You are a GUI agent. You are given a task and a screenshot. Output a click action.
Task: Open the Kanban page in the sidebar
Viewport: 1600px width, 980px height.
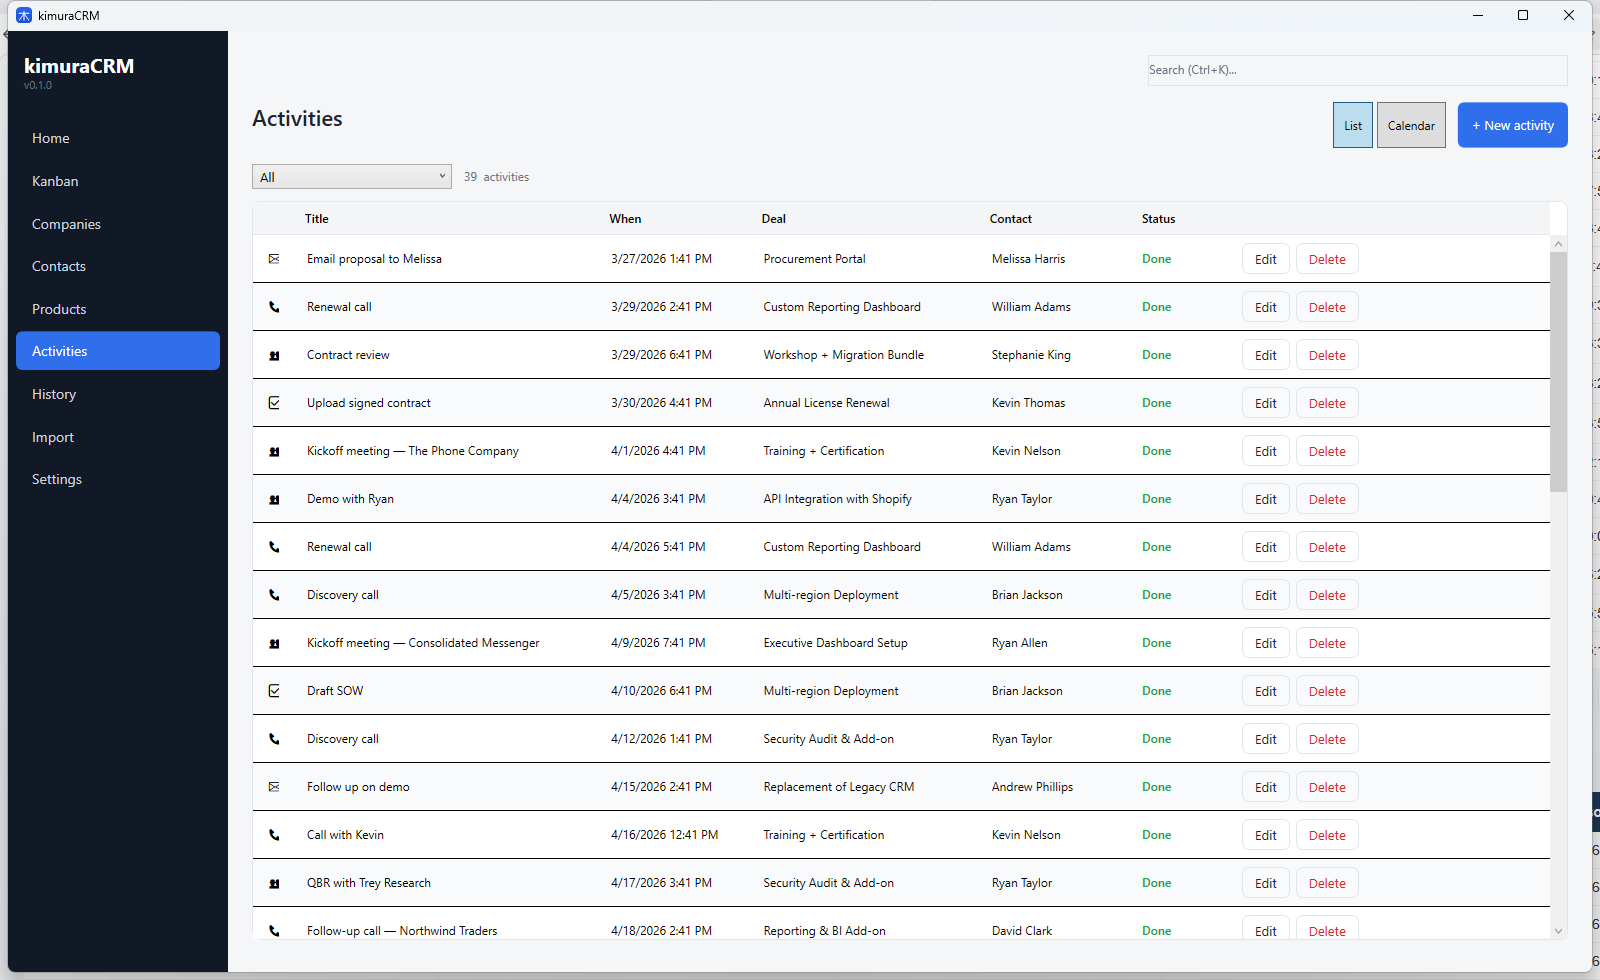pos(55,181)
